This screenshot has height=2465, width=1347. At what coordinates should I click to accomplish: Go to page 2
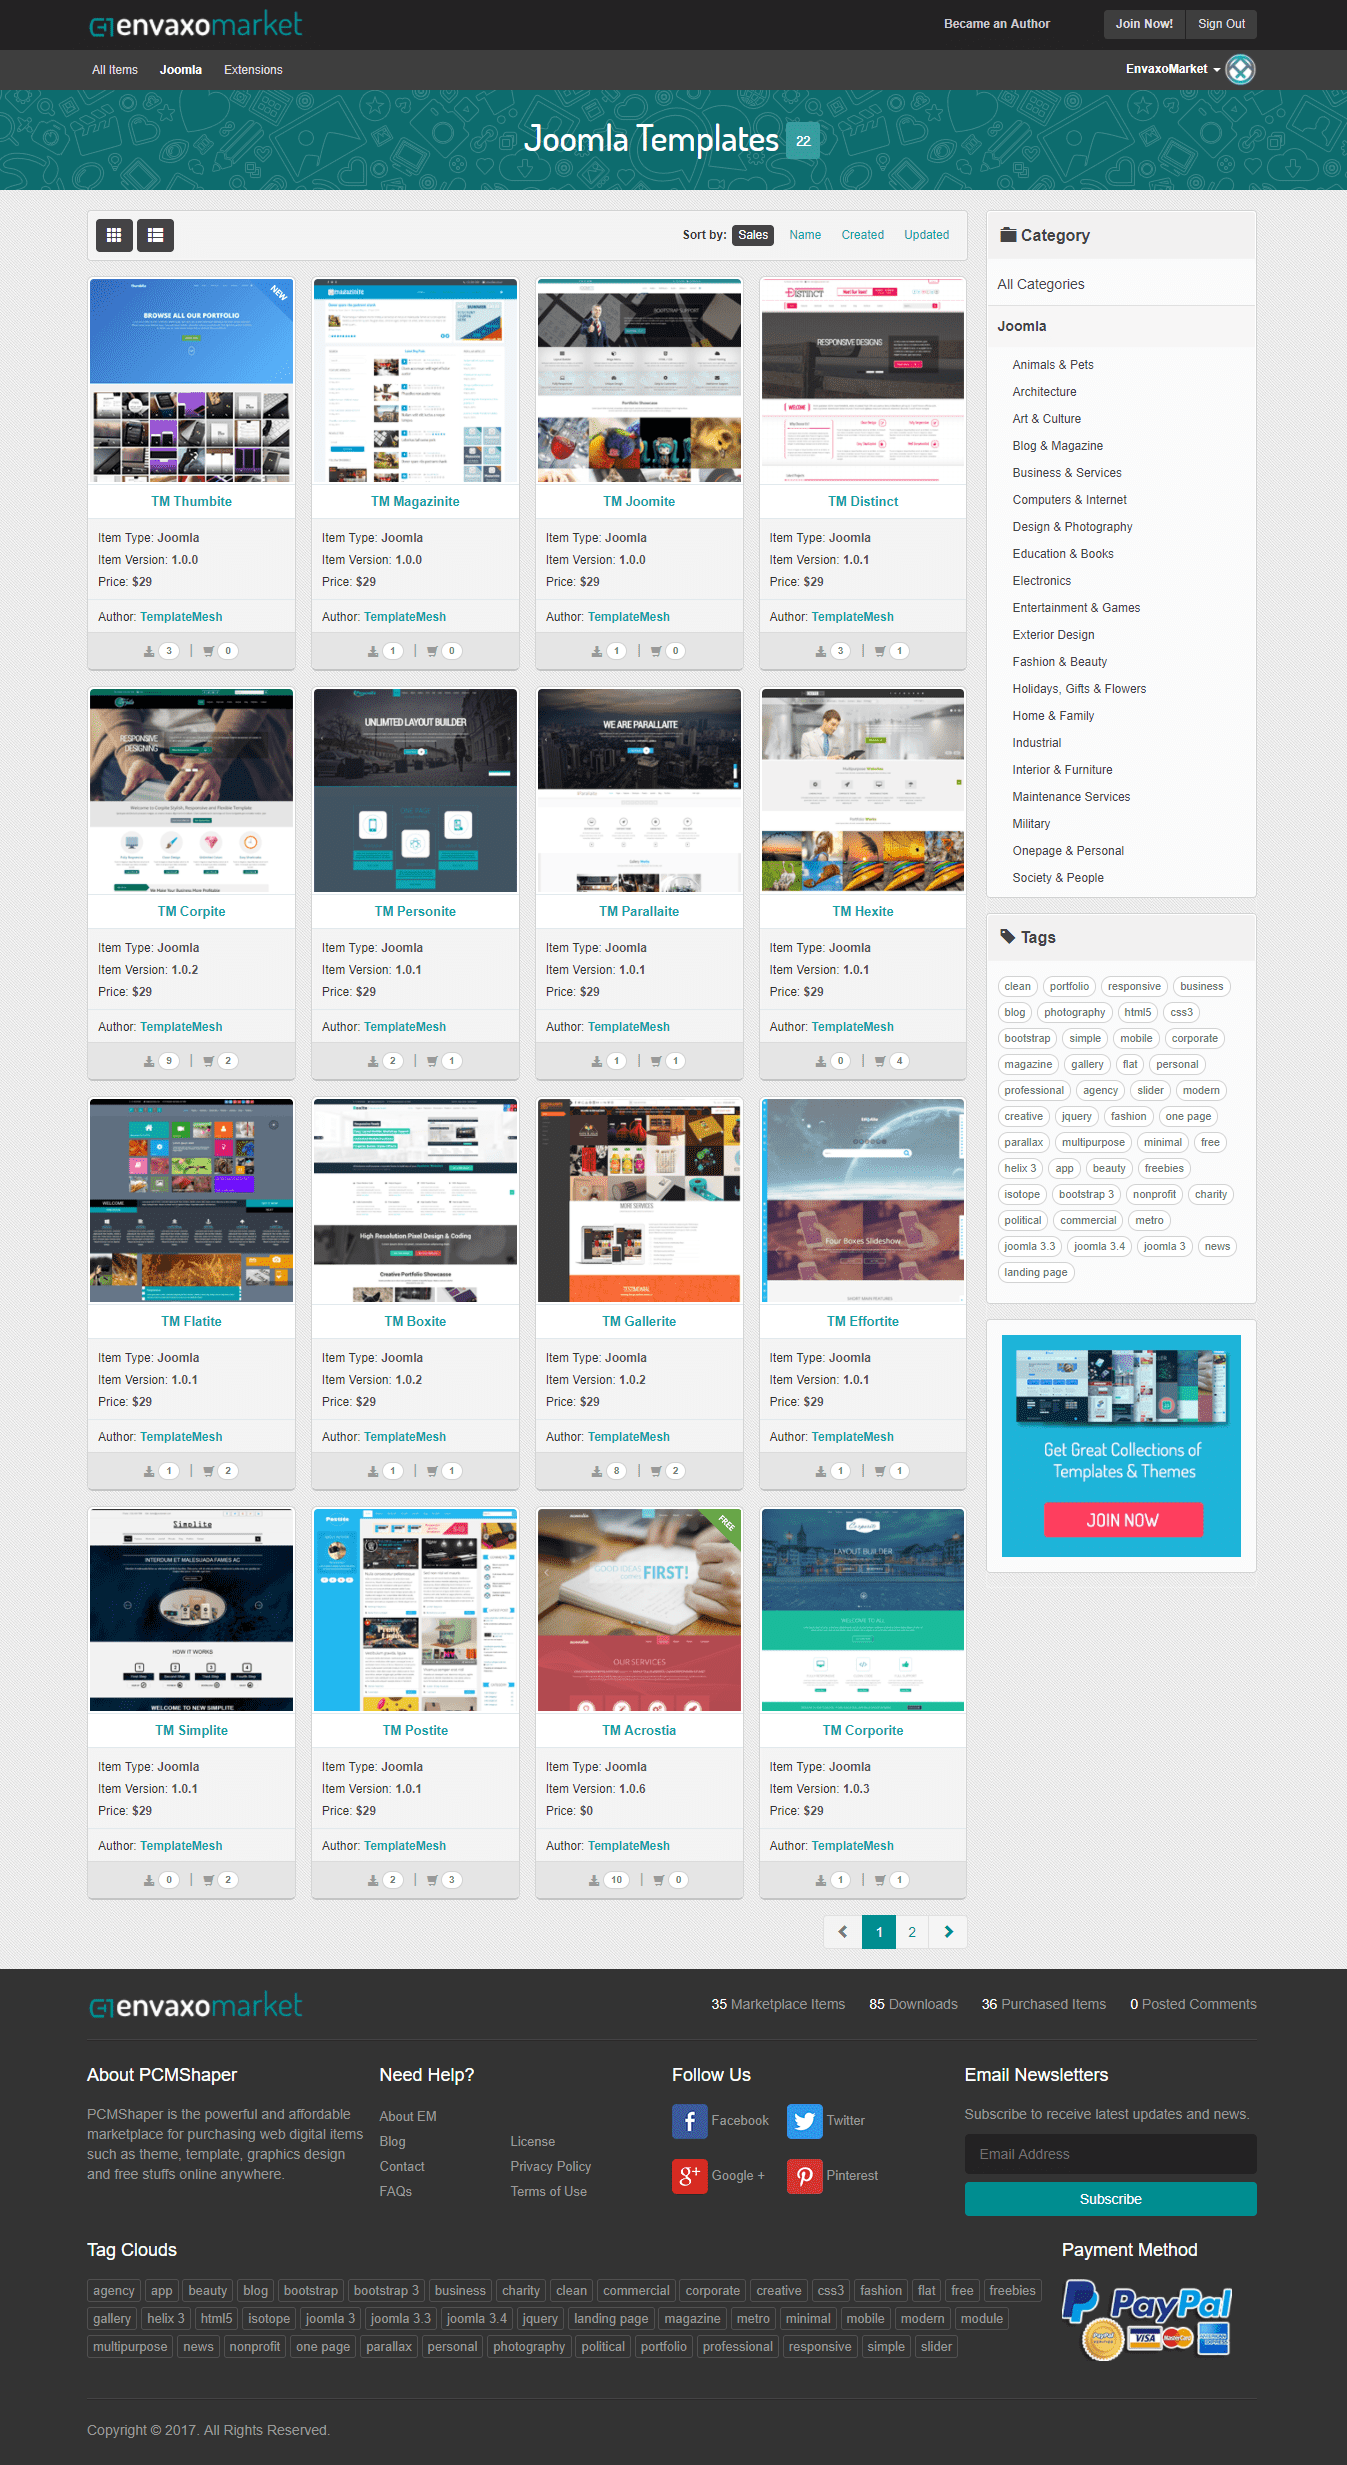[x=912, y=1932]
